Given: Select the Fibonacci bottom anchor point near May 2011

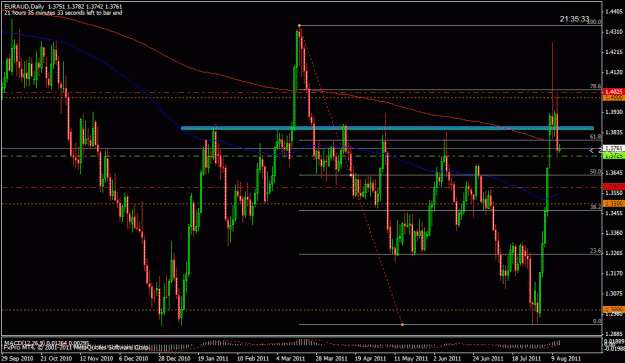Looking at the screenshot, I should (402, 325).
